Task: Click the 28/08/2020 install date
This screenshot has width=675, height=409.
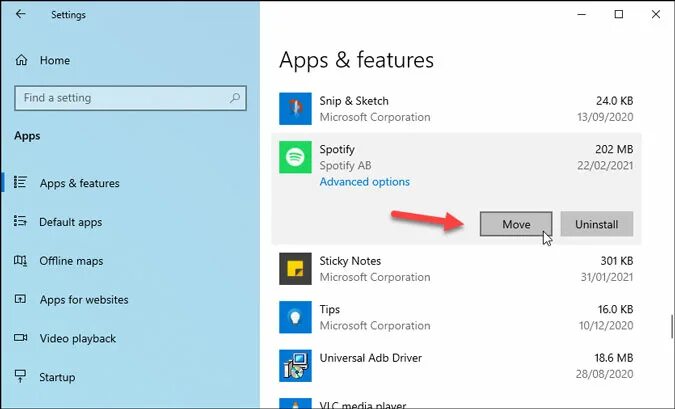Action: [x=604, y=374]
